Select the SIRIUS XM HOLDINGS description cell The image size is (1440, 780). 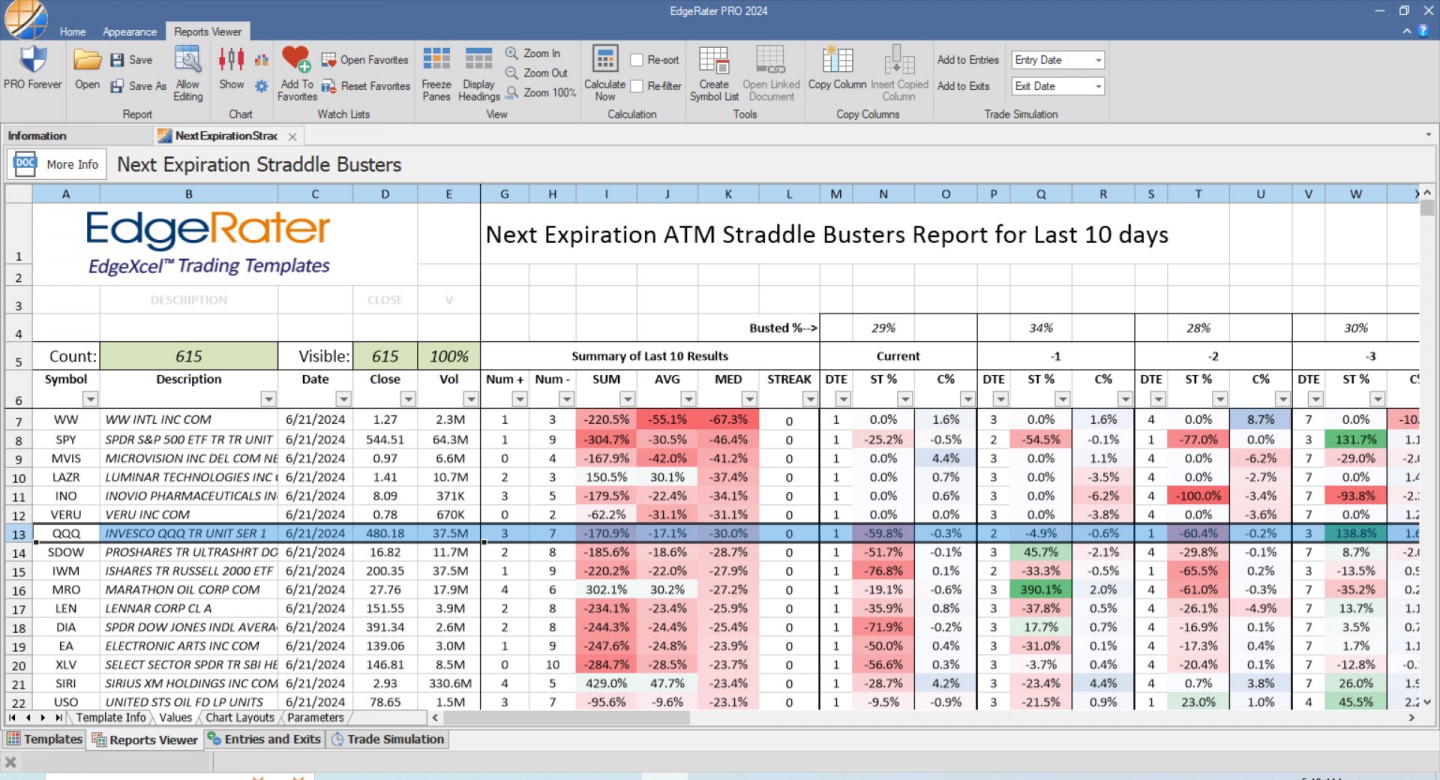pyautogui.click(x=189, y=684)
